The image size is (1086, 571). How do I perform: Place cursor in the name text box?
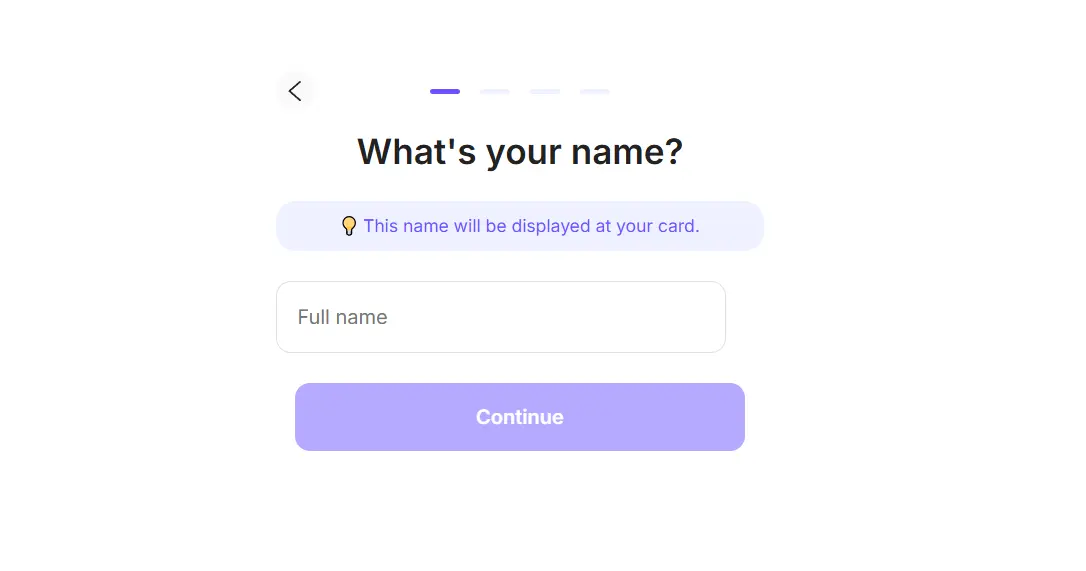coord(501,317)
